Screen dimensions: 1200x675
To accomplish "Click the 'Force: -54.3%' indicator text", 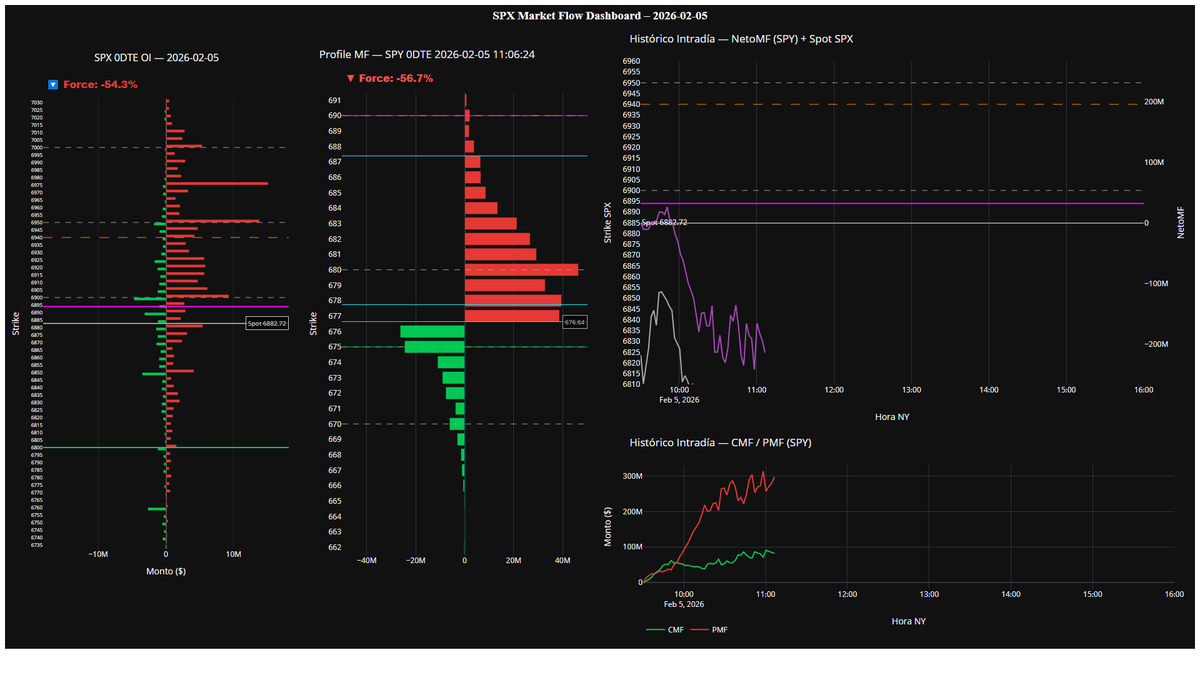I will [x=101, y=85].
